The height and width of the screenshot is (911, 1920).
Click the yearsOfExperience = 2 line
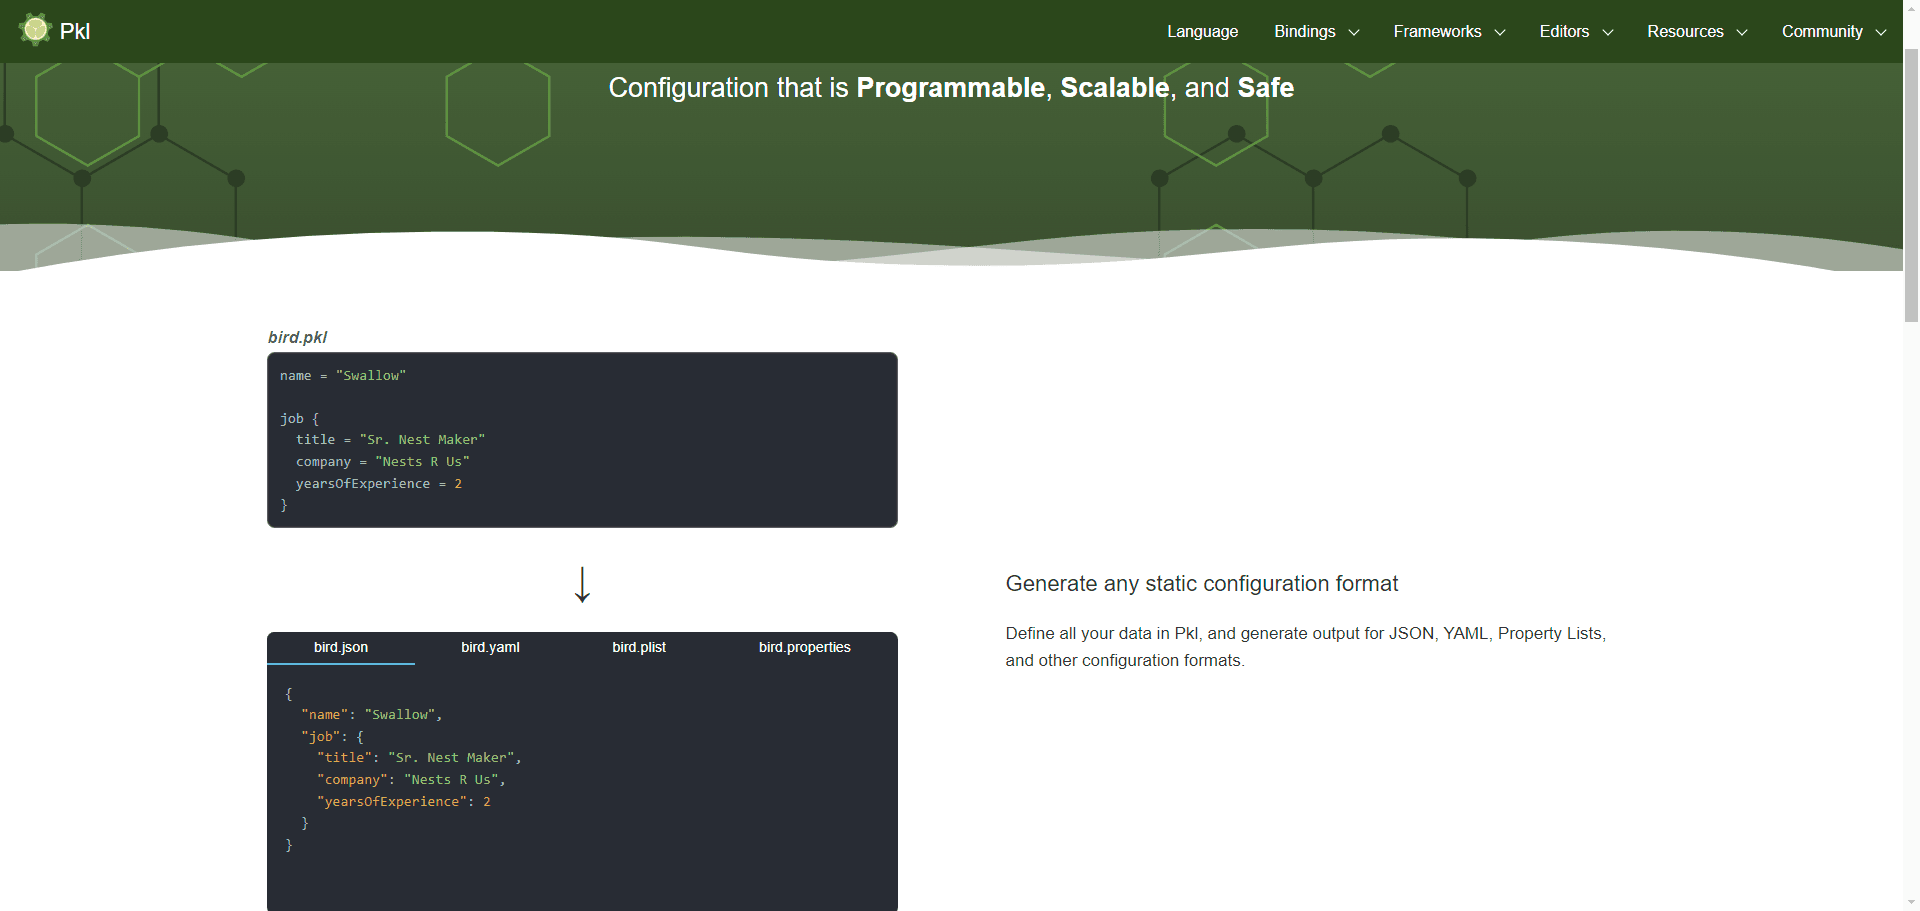pyautogui.click(x=379, y=484)
